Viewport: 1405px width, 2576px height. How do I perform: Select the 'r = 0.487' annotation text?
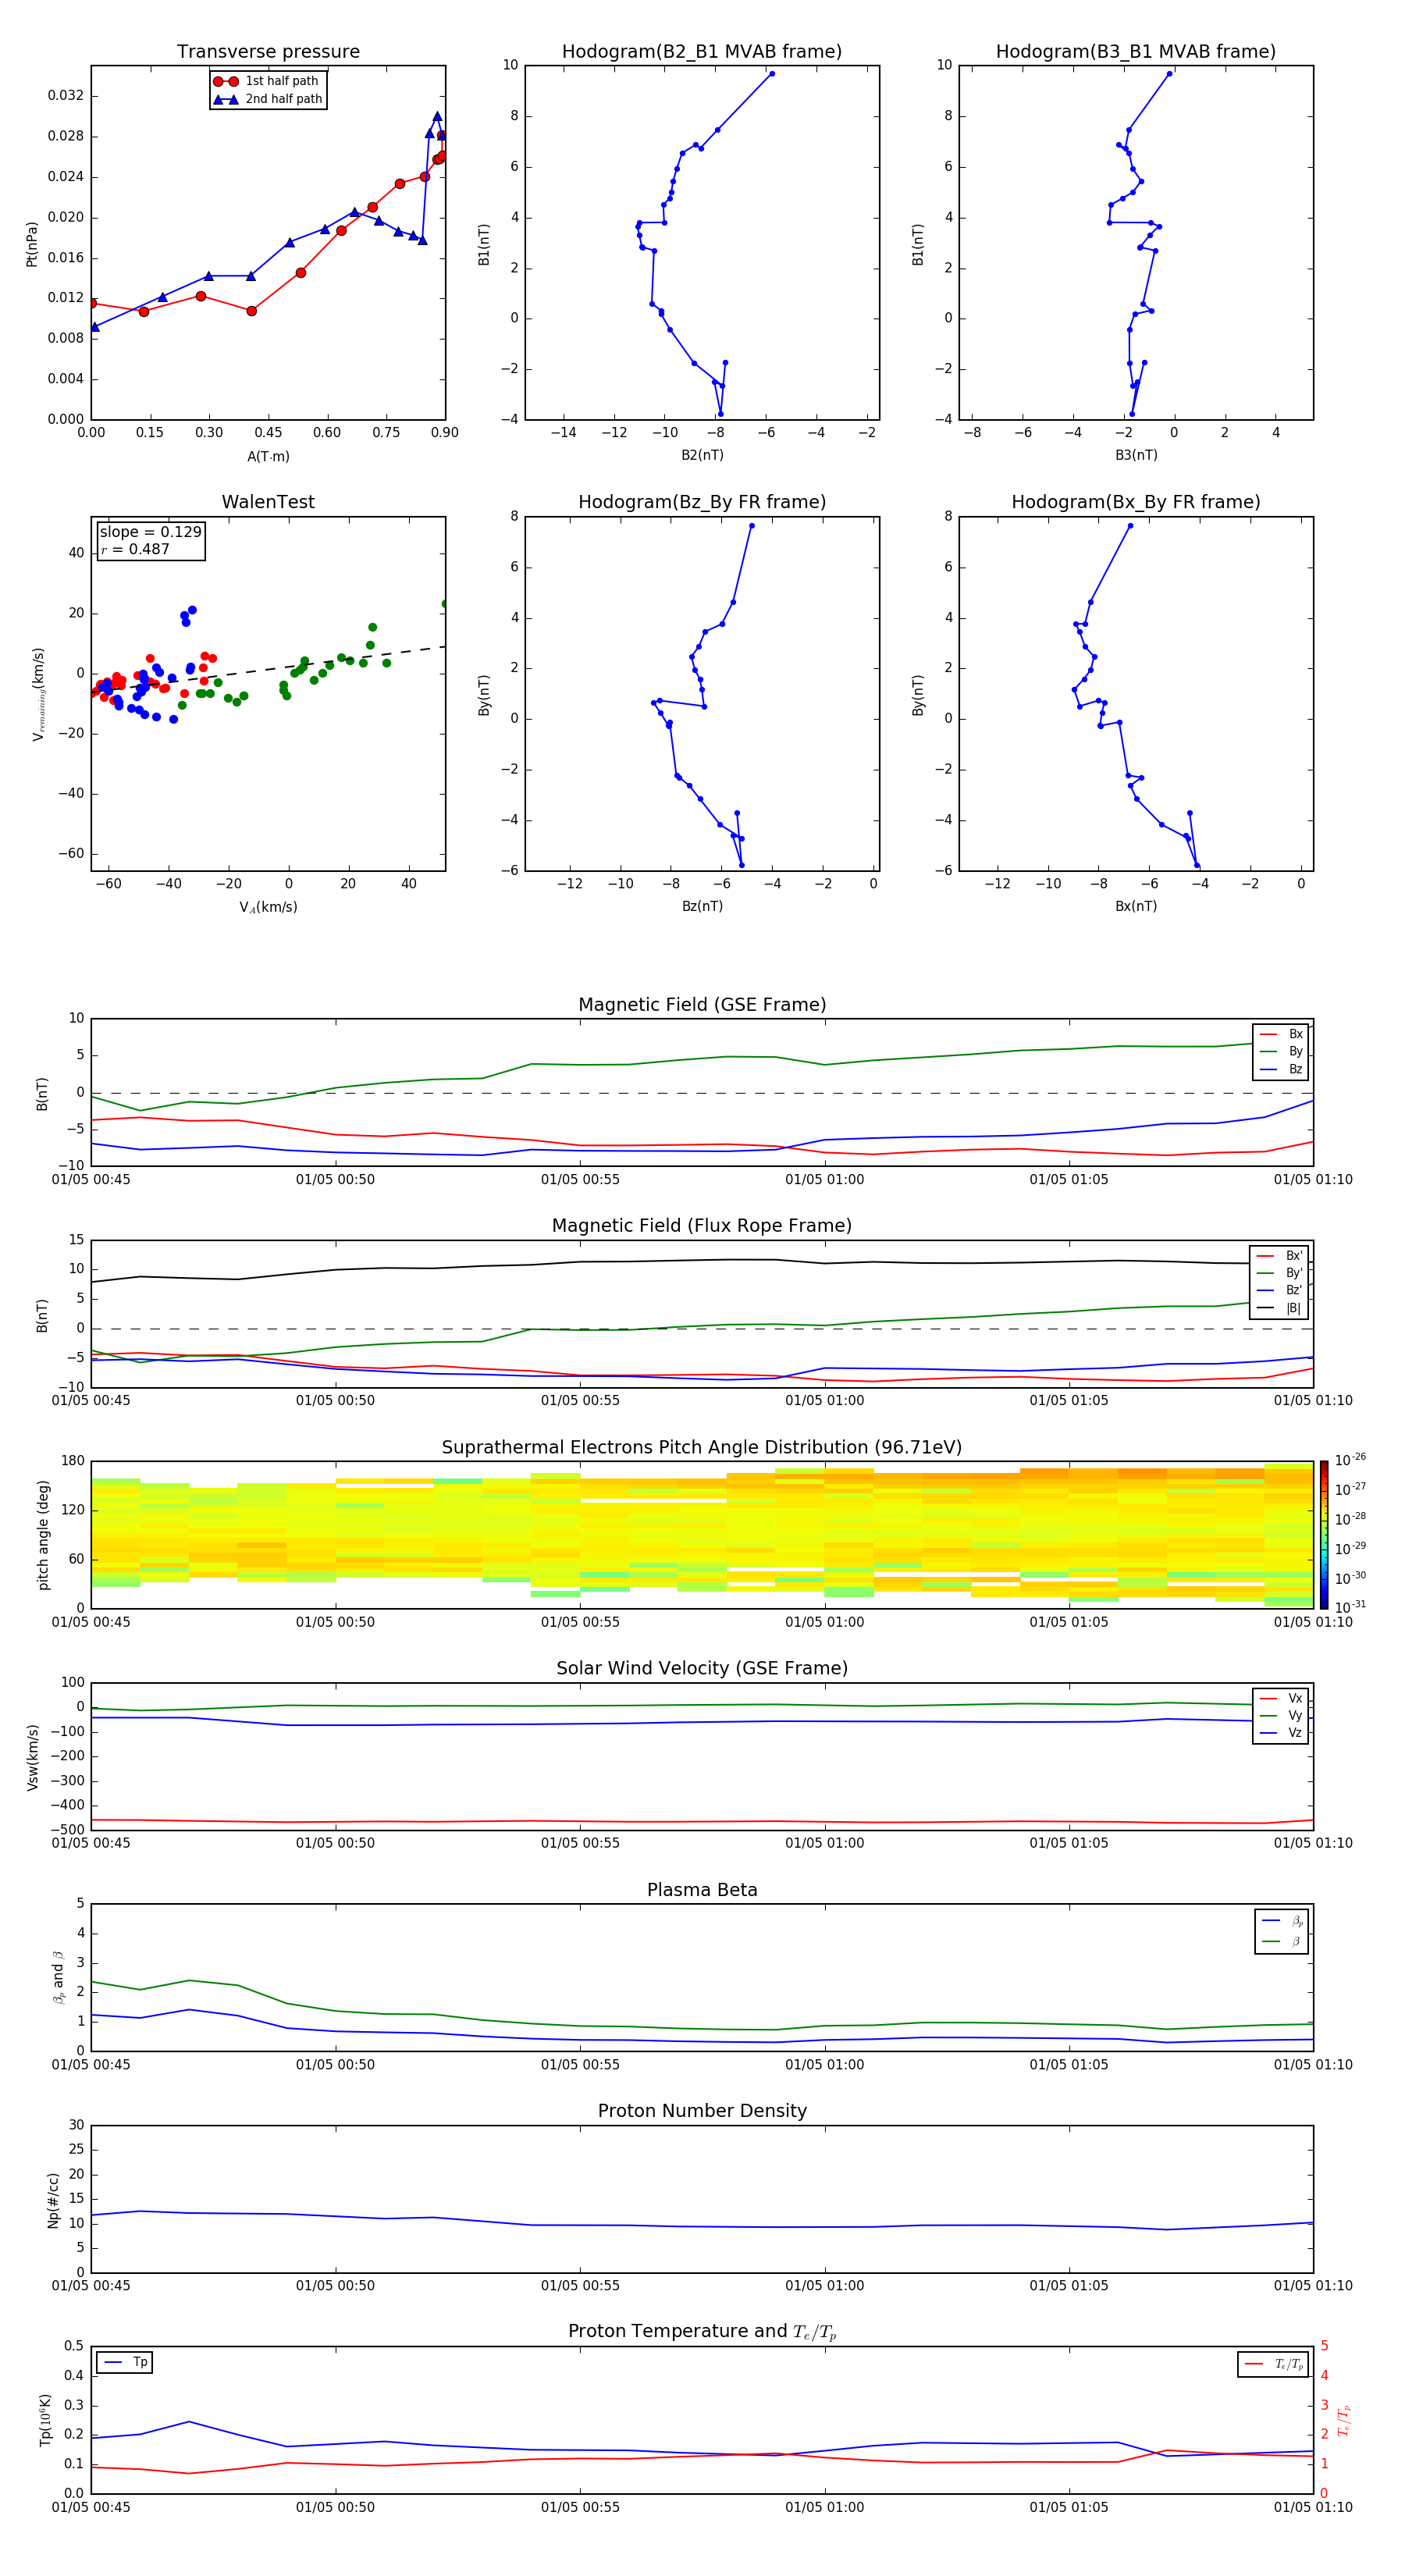point(135,549)
